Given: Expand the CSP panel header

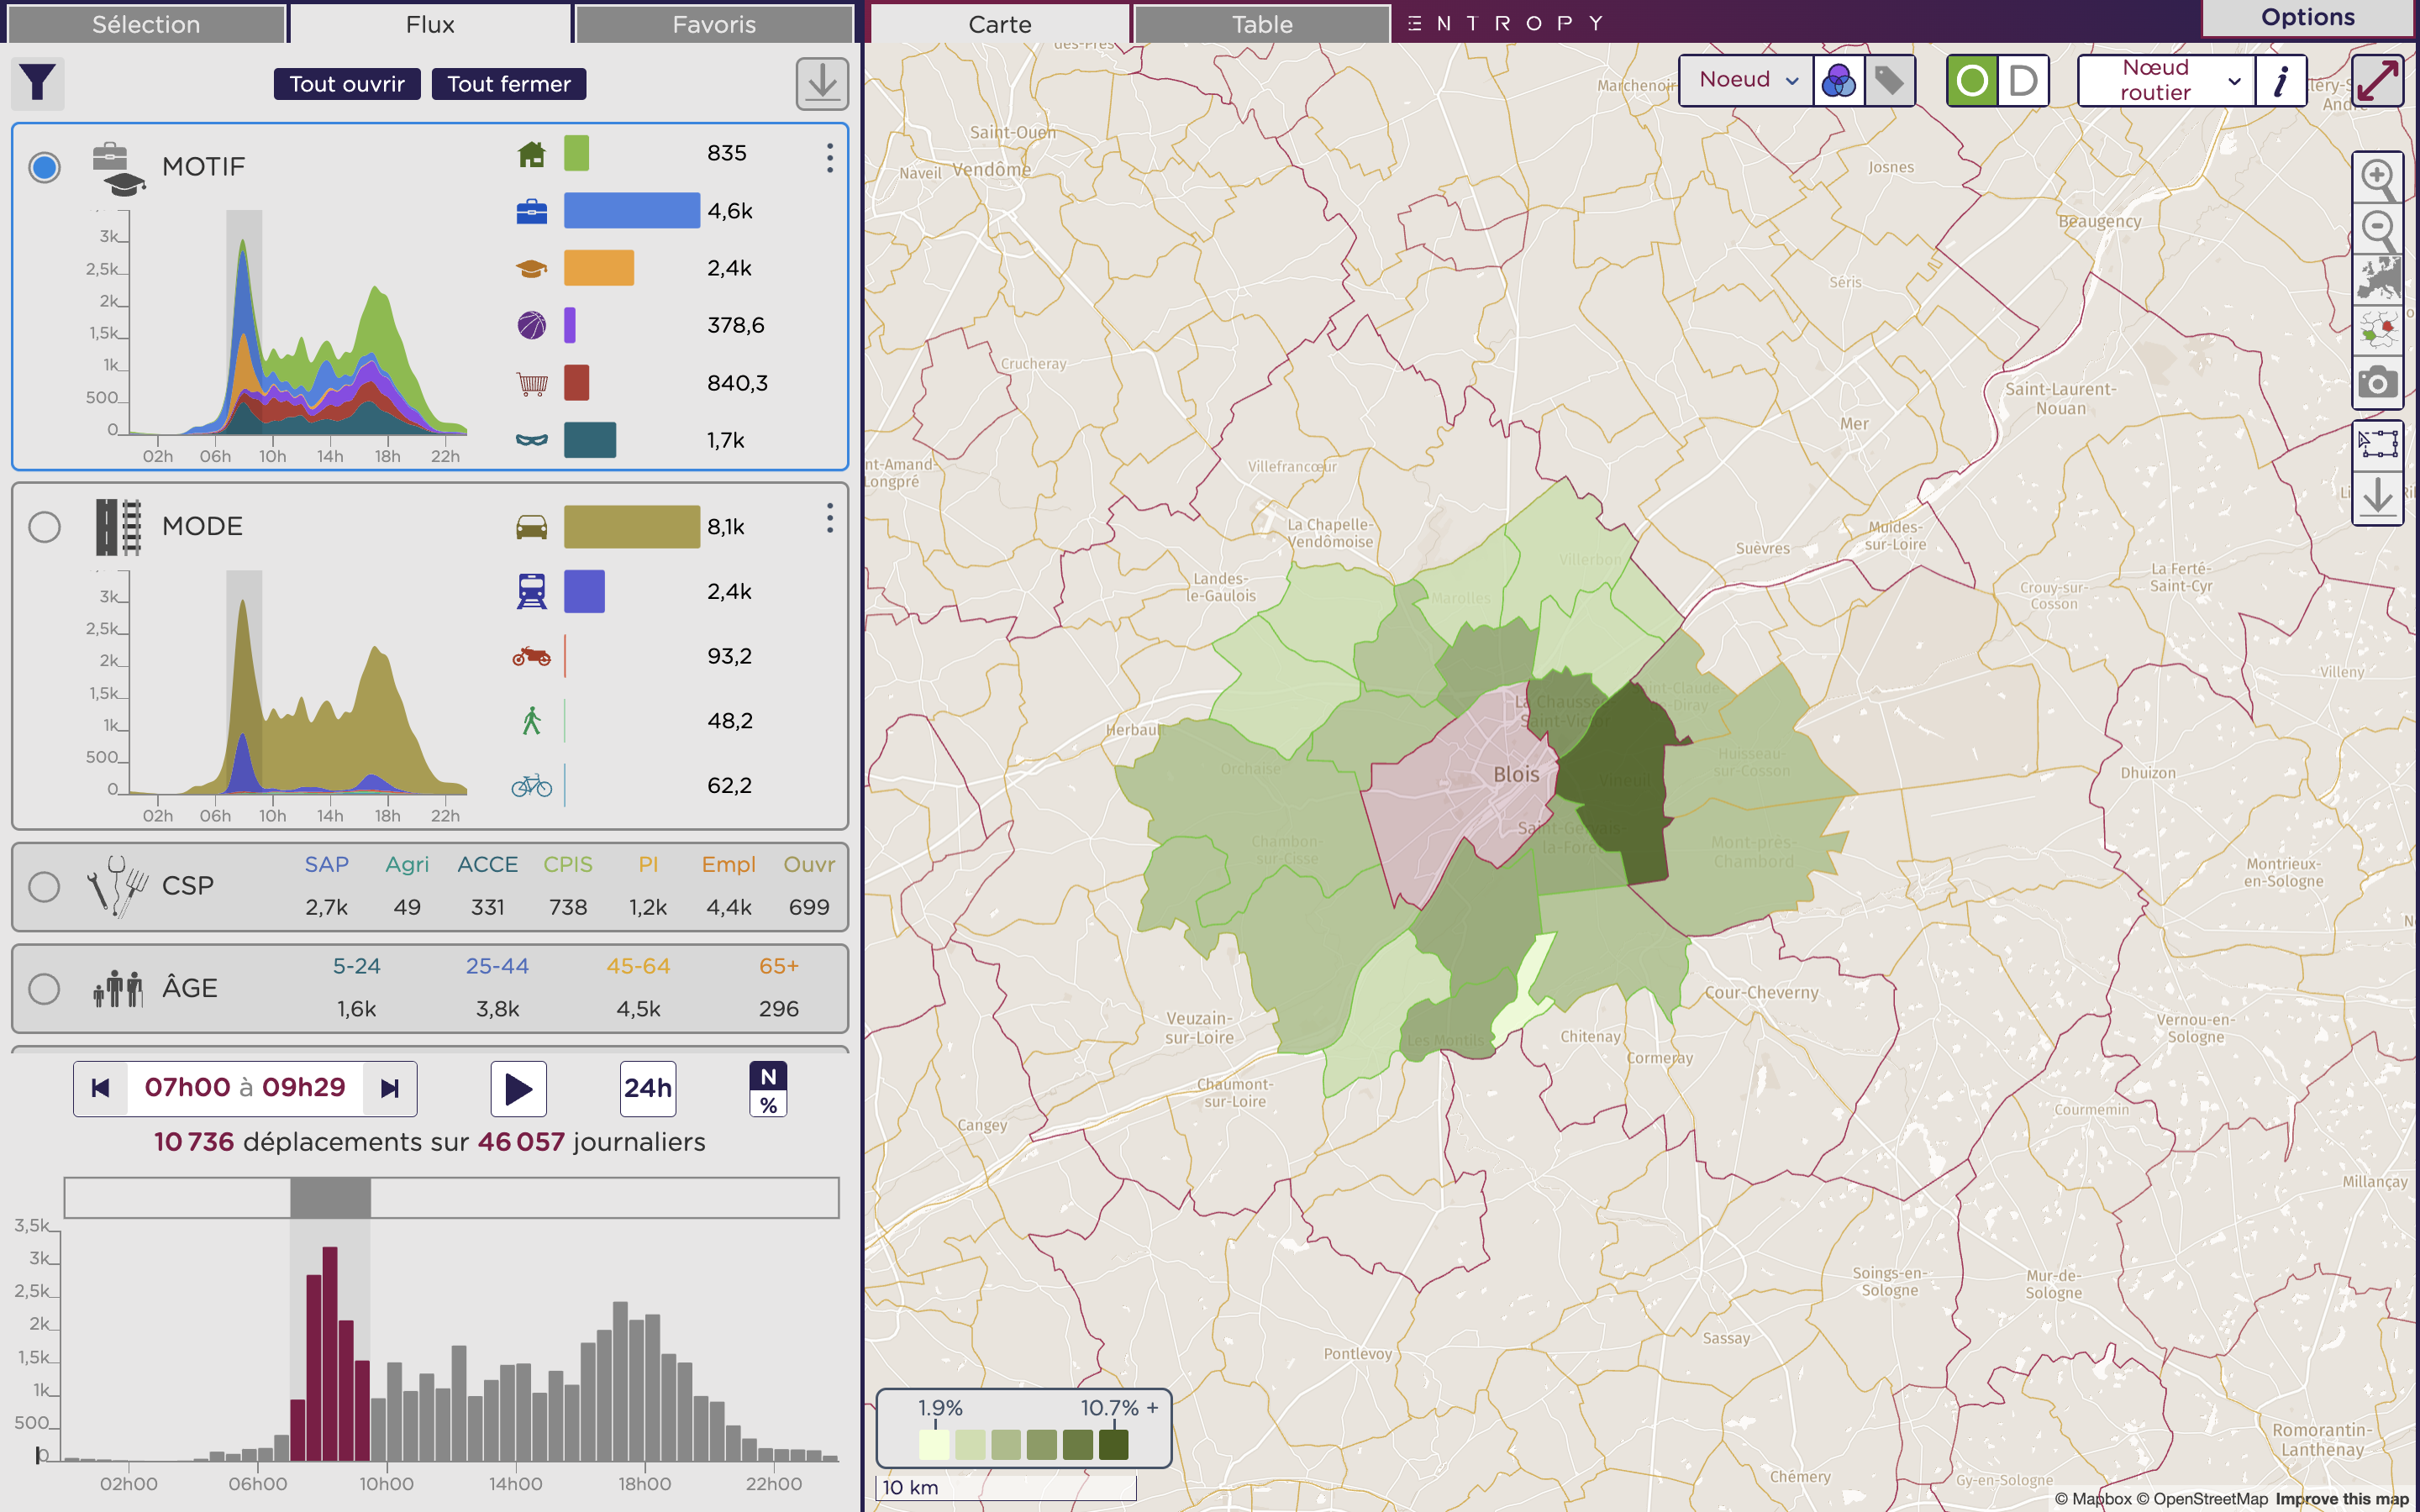Looking at the screenshot, I should (430, 887).
